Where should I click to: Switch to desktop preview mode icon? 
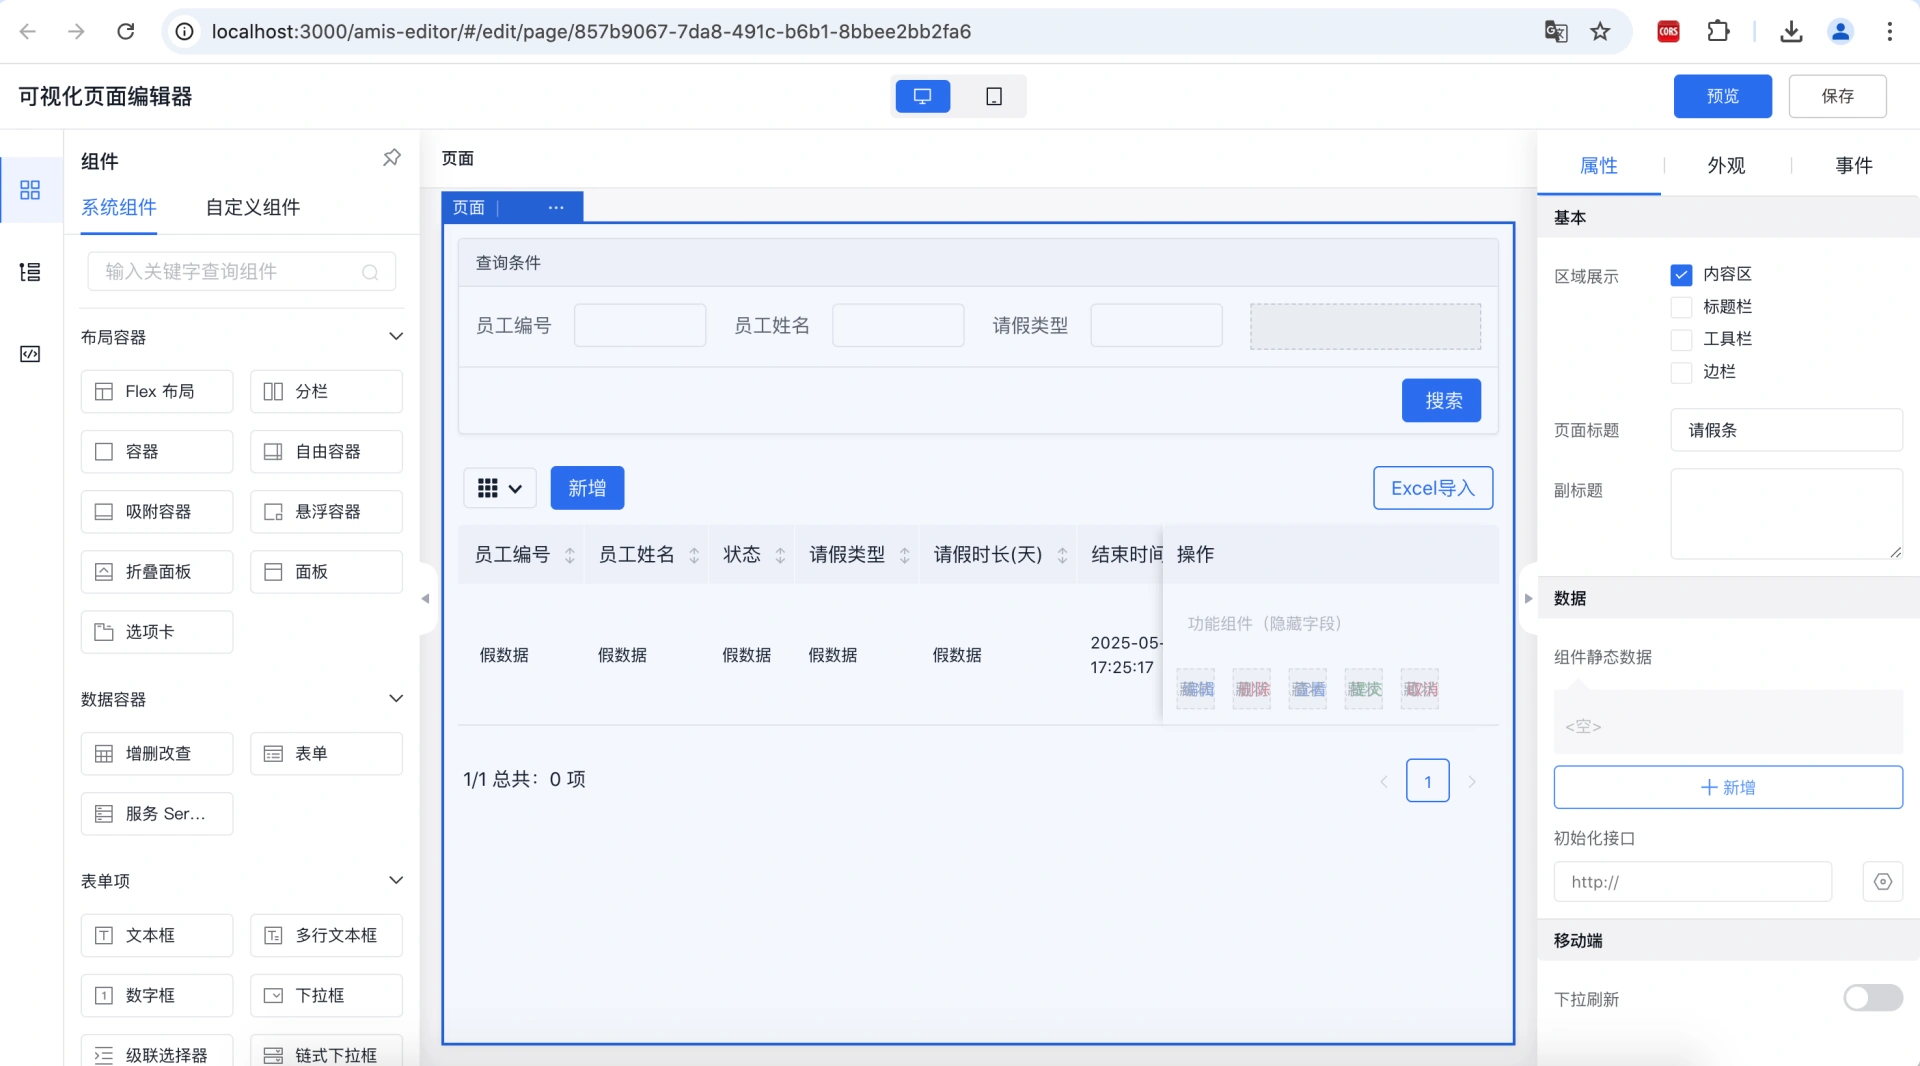click(x=922, y=96)
